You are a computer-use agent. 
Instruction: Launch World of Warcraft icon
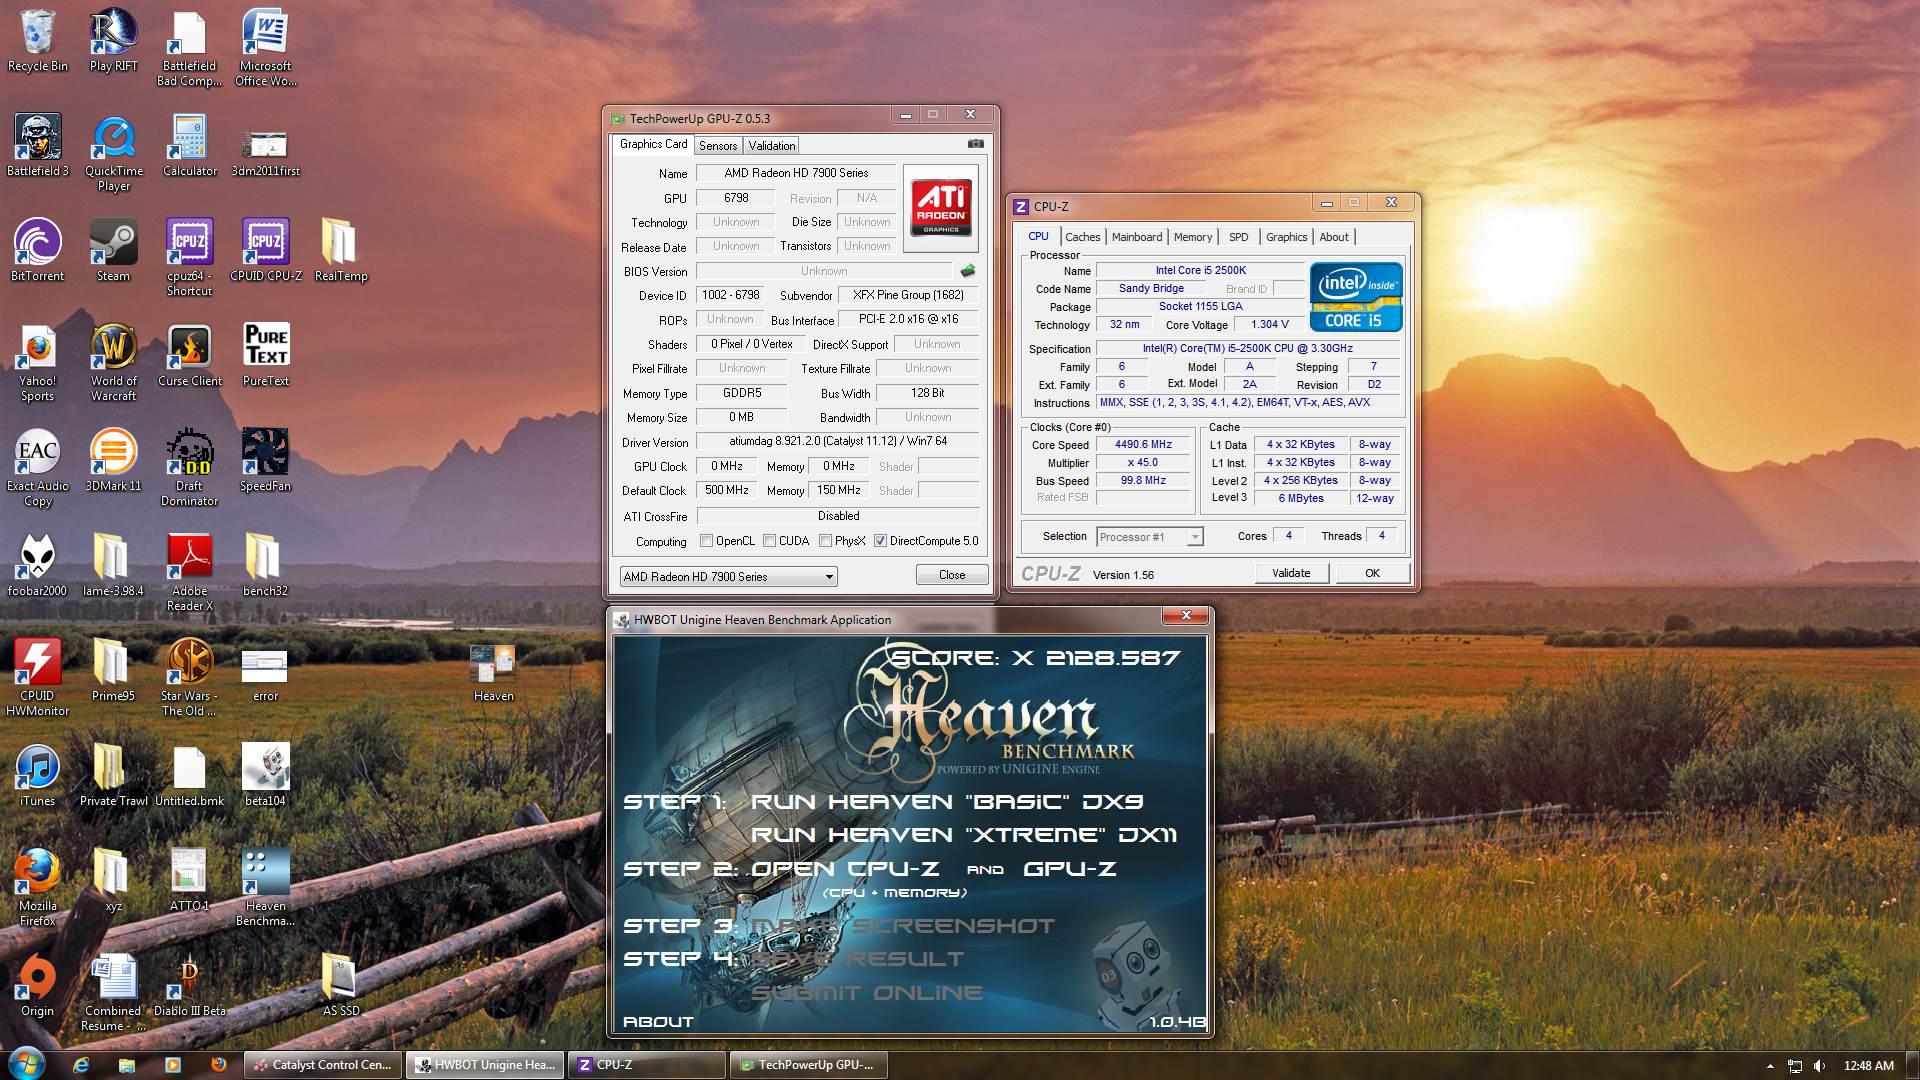[x=114, y=363]
